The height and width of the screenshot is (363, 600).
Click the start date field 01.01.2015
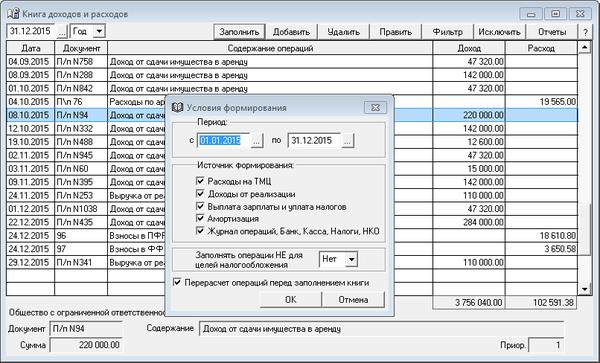pos(224,141)
